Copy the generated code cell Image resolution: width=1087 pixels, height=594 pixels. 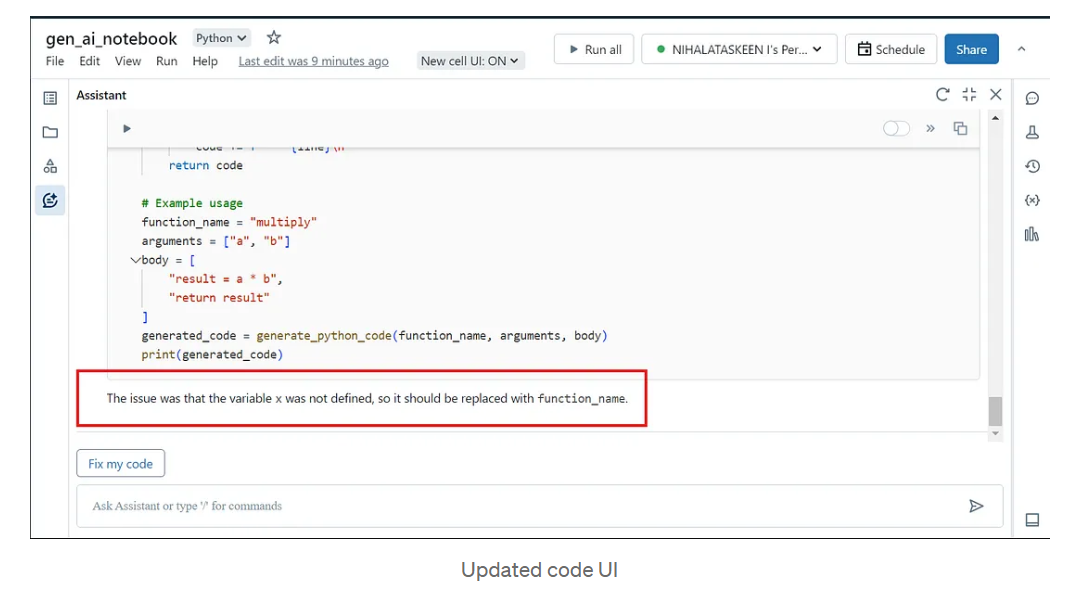[960, 128]
